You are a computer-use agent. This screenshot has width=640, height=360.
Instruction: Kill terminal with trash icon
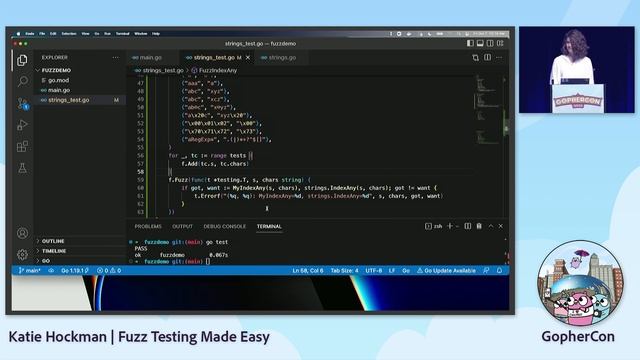(x=479, y=226)
